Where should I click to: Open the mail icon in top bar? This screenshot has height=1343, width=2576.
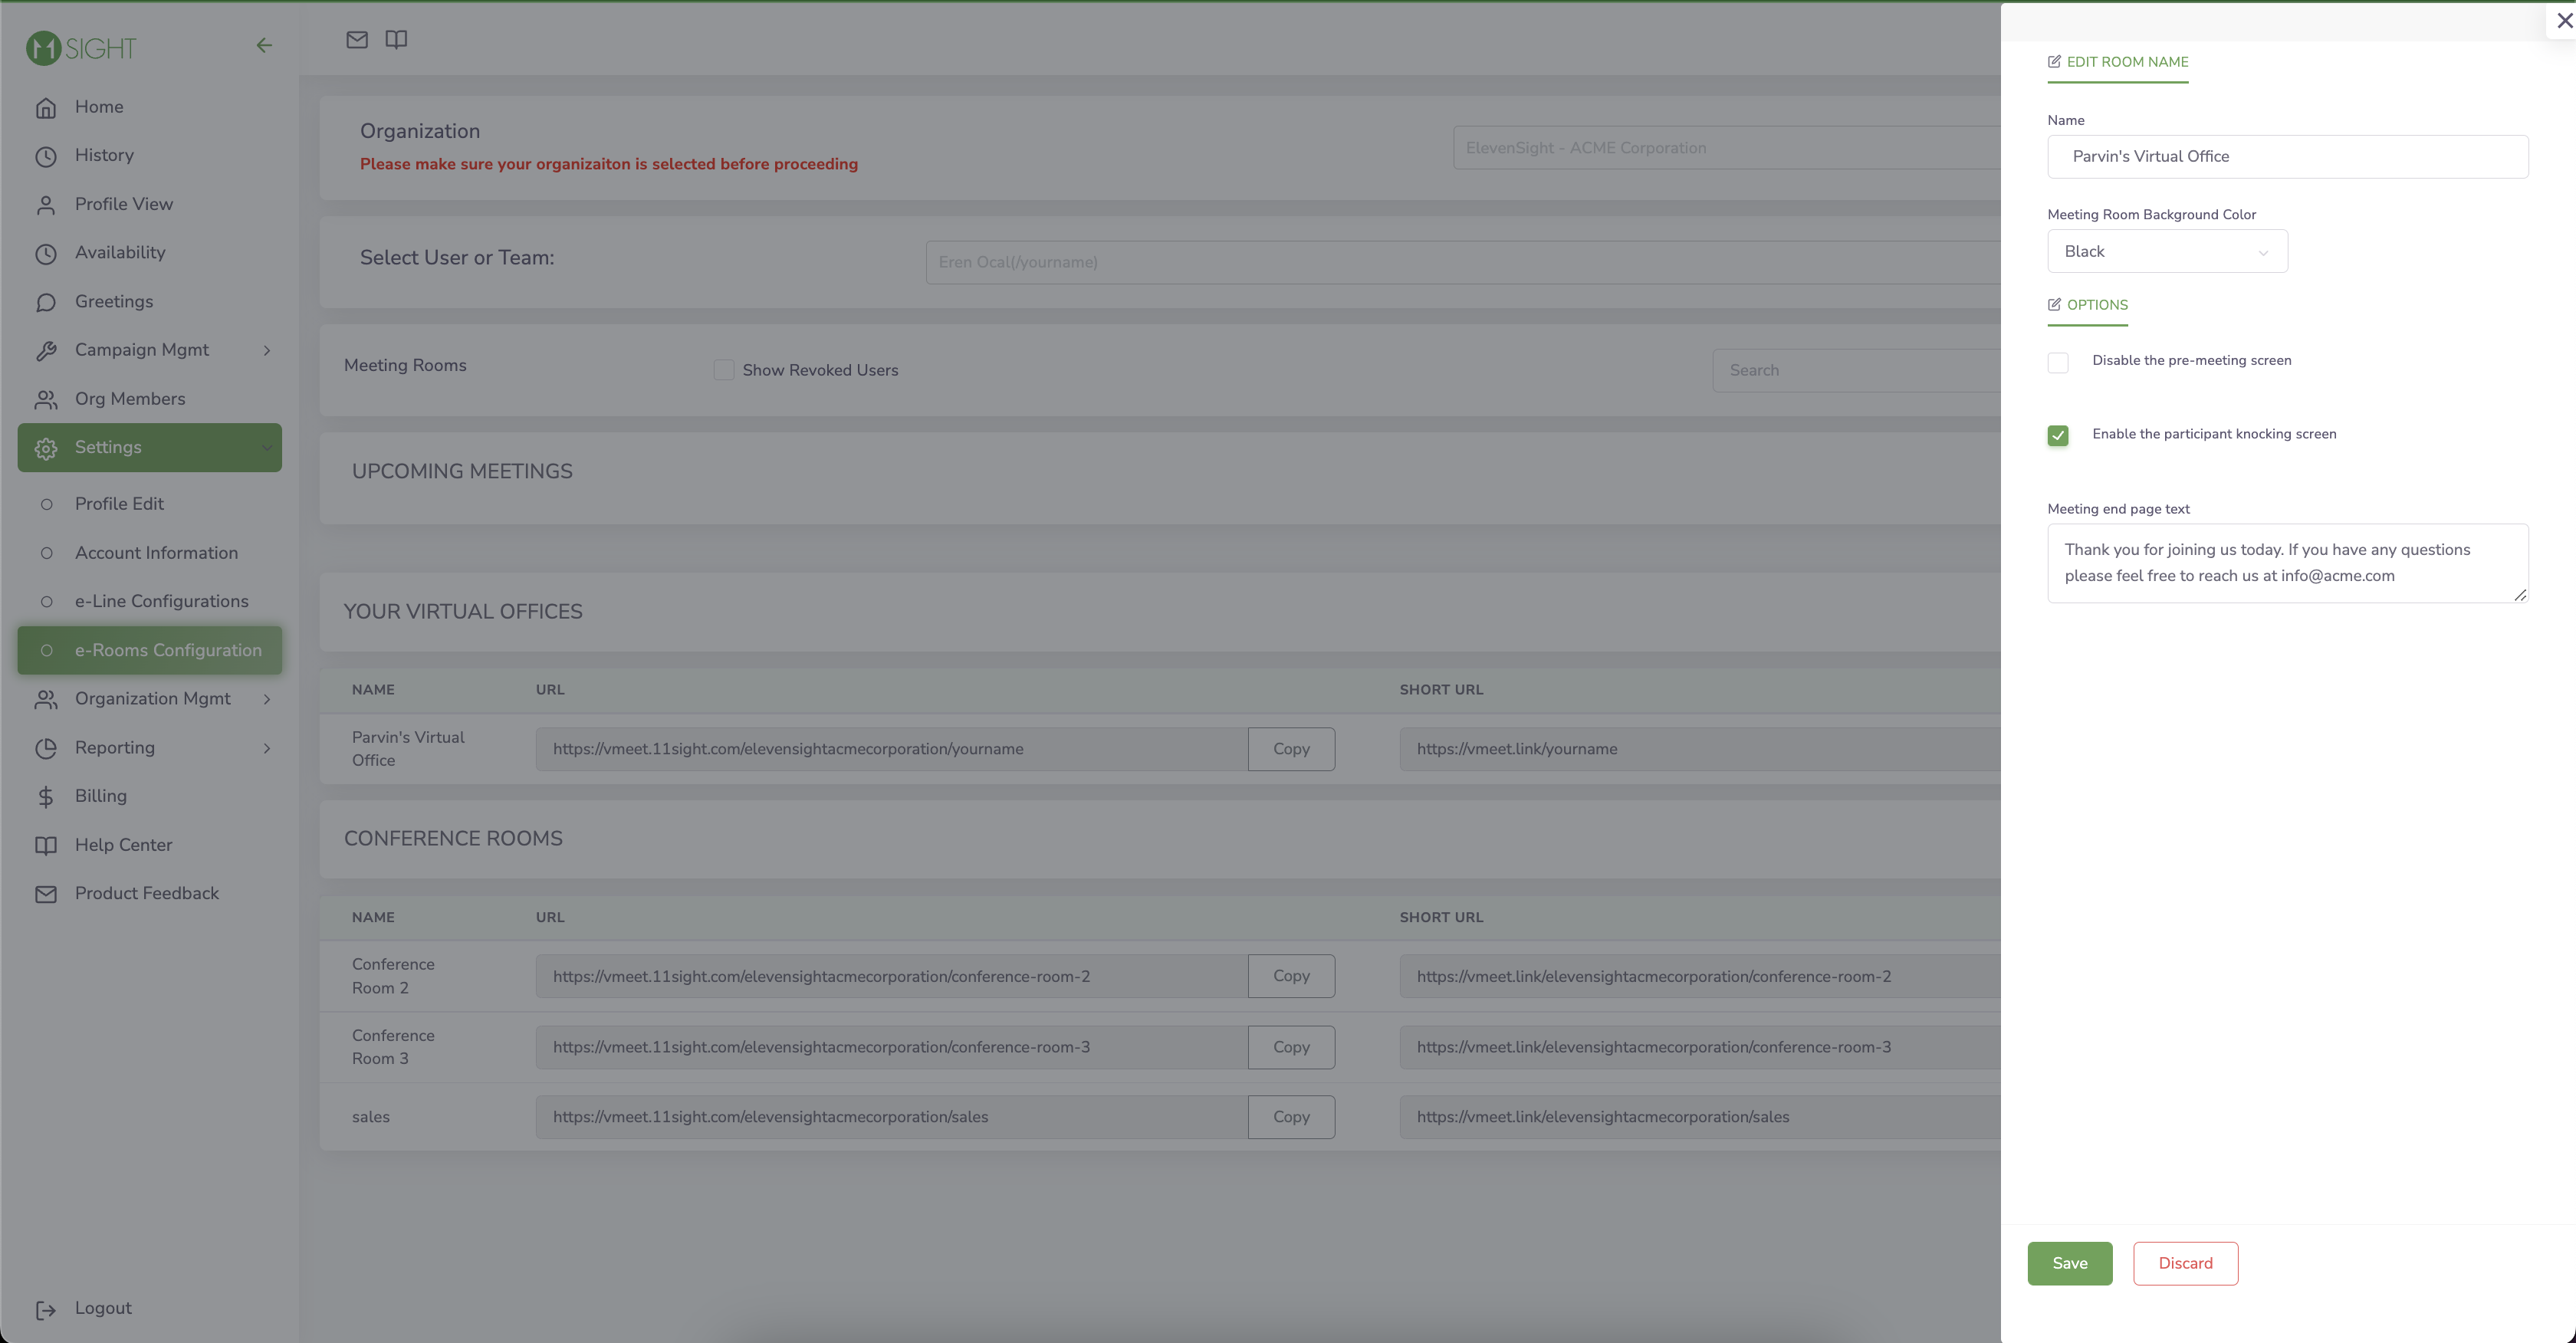pos(357,40)
